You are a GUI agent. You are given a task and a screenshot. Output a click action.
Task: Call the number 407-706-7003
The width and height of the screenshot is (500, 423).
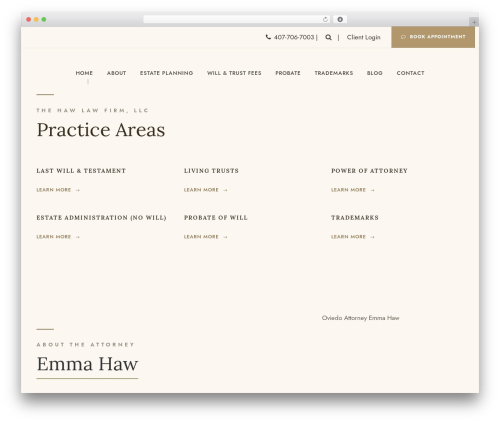coord(294,37)
